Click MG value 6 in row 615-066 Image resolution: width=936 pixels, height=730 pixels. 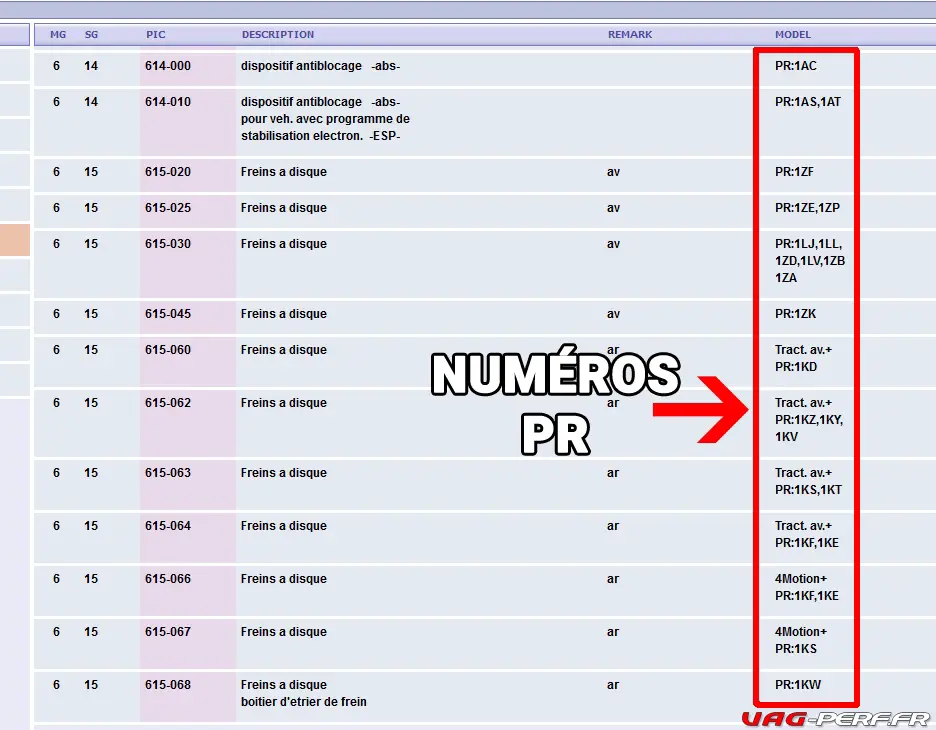[56, 579]
